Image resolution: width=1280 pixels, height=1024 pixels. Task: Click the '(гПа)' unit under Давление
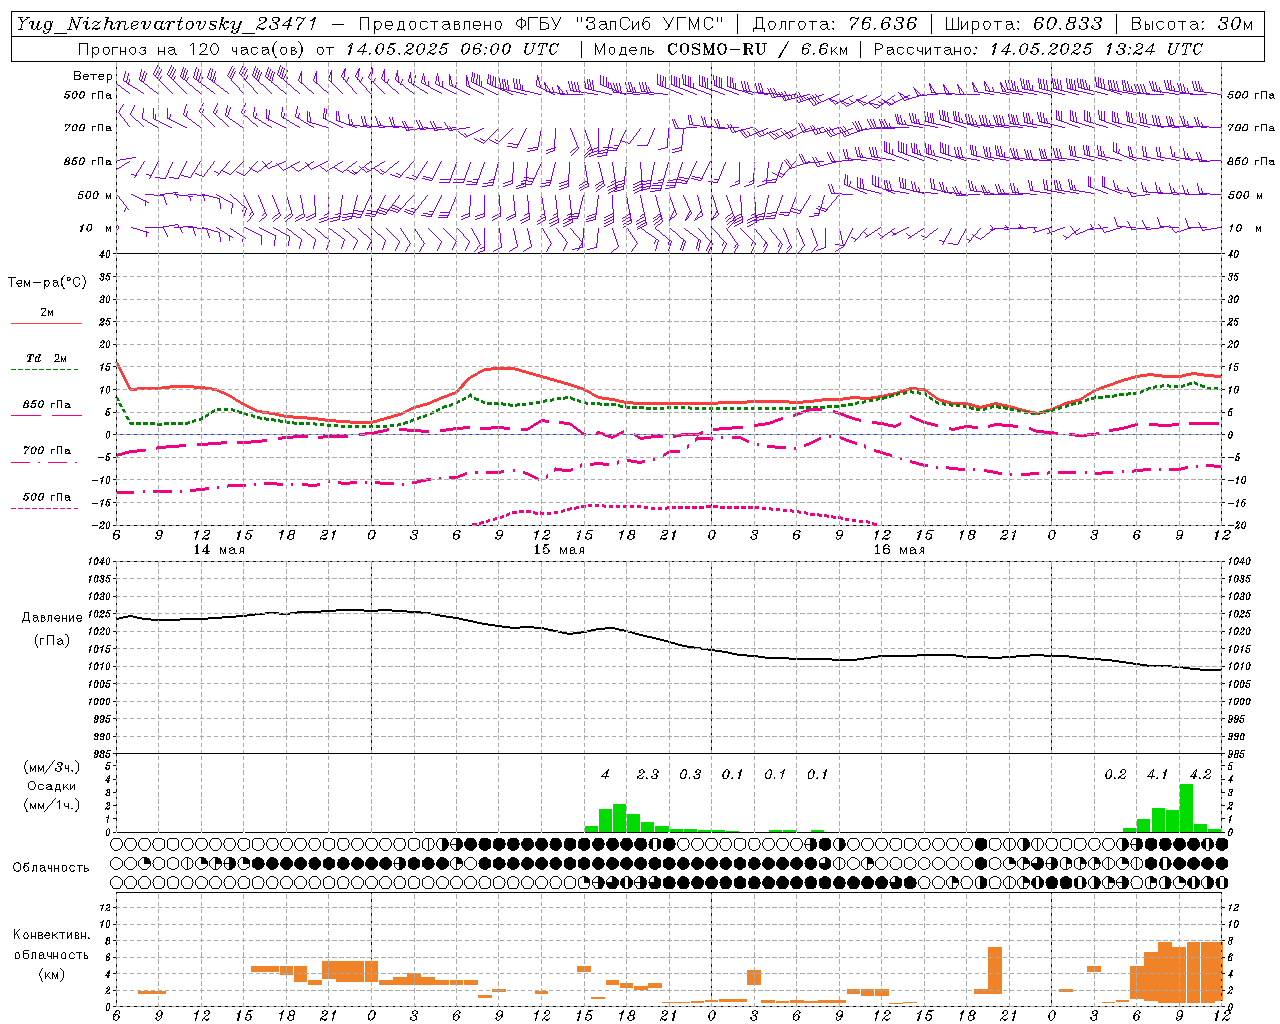click(x=52, y=641)
